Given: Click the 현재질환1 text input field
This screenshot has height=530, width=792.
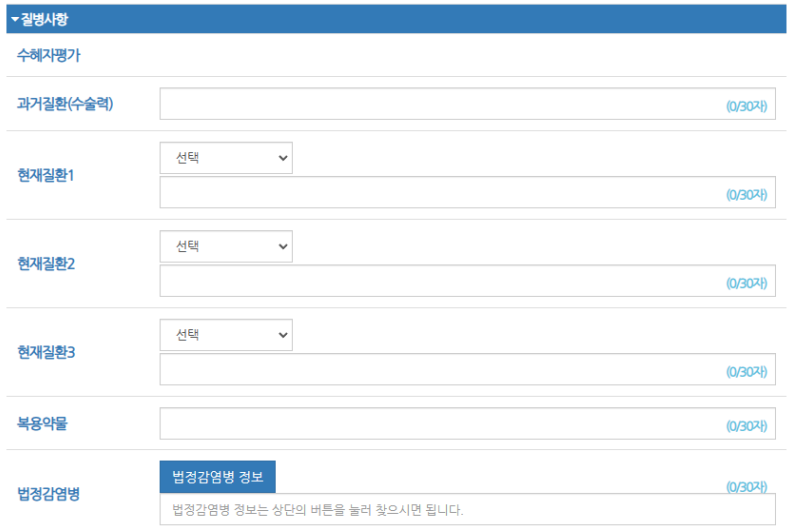Looking at the screenshot, I should click(x=467, y=192).
